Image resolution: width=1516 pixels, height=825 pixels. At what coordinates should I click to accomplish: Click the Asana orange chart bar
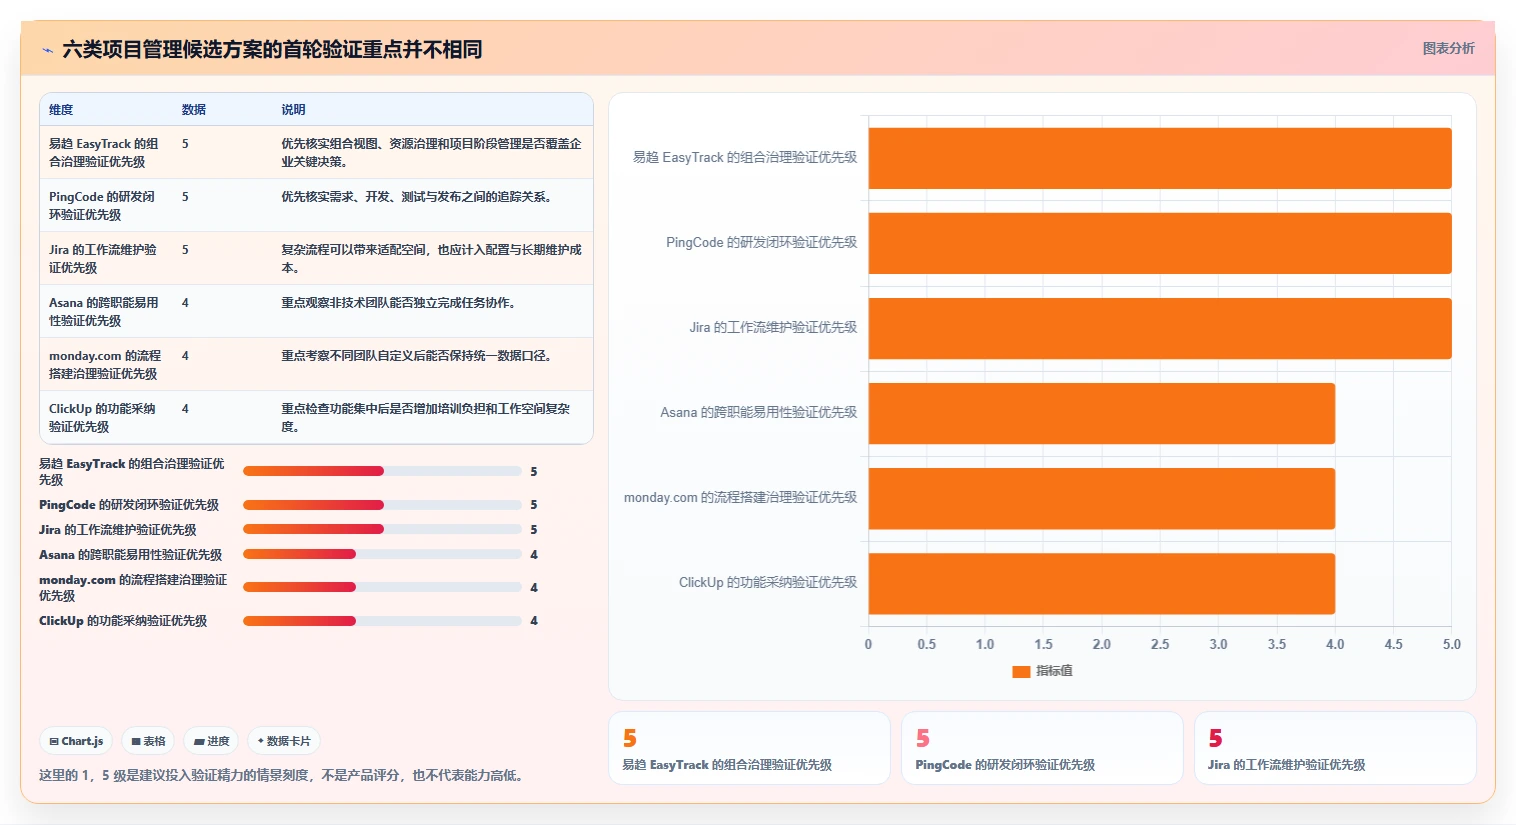pos(1102,413)
